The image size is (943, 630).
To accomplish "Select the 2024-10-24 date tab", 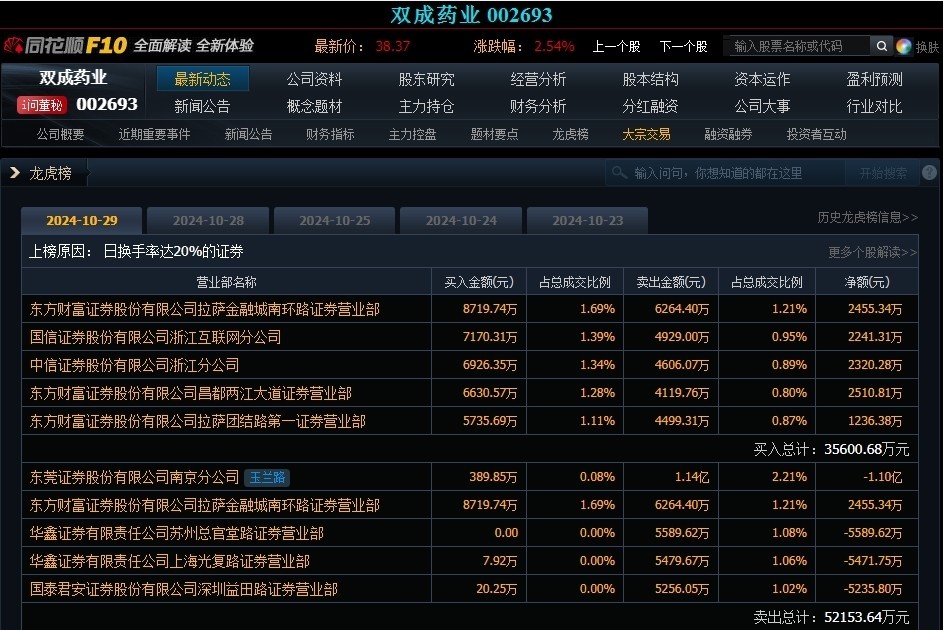I will (461, 221).
